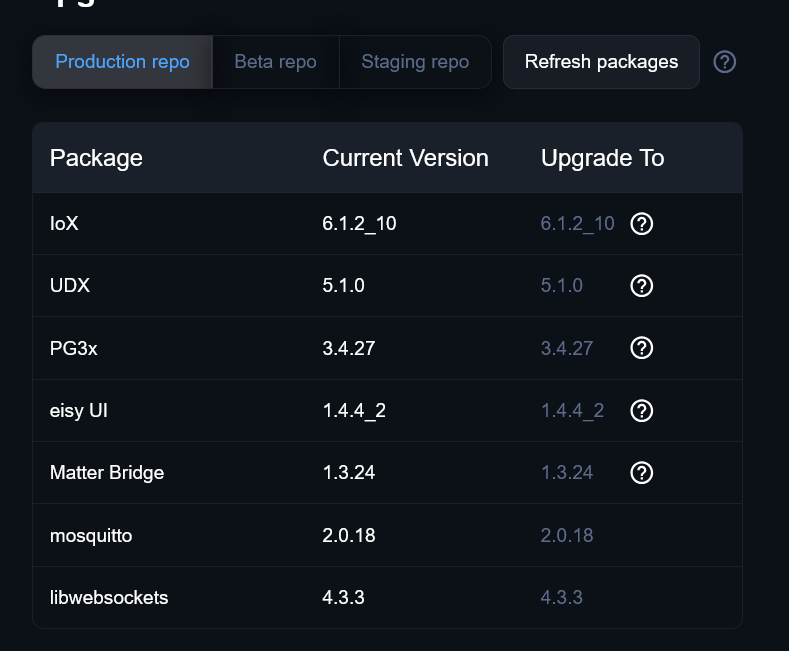This screenshot has height=651, width=789.
Task: Click the Refresh packages button
Action: point(601,62)
